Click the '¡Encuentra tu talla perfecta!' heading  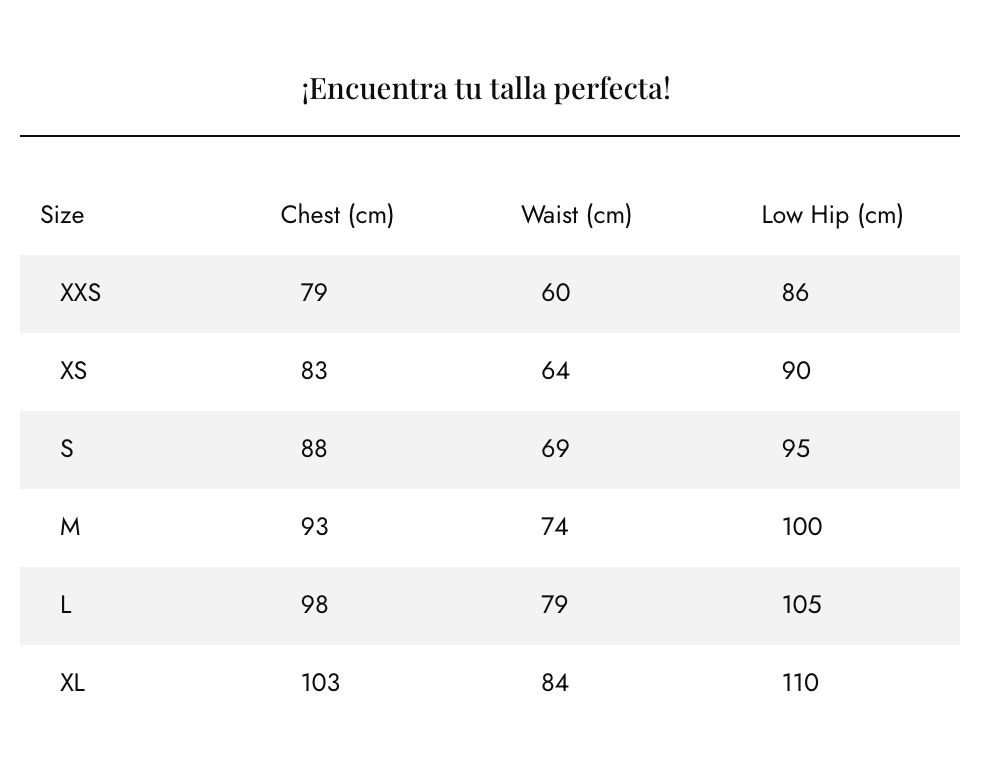[x=486, y=89]
